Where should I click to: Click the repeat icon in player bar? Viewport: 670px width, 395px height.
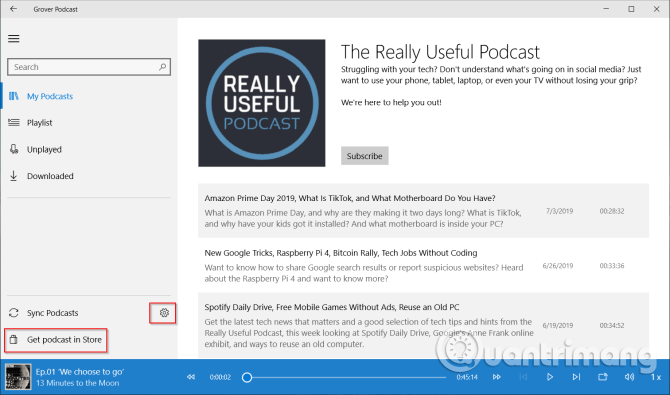click(x=602, y=377)
